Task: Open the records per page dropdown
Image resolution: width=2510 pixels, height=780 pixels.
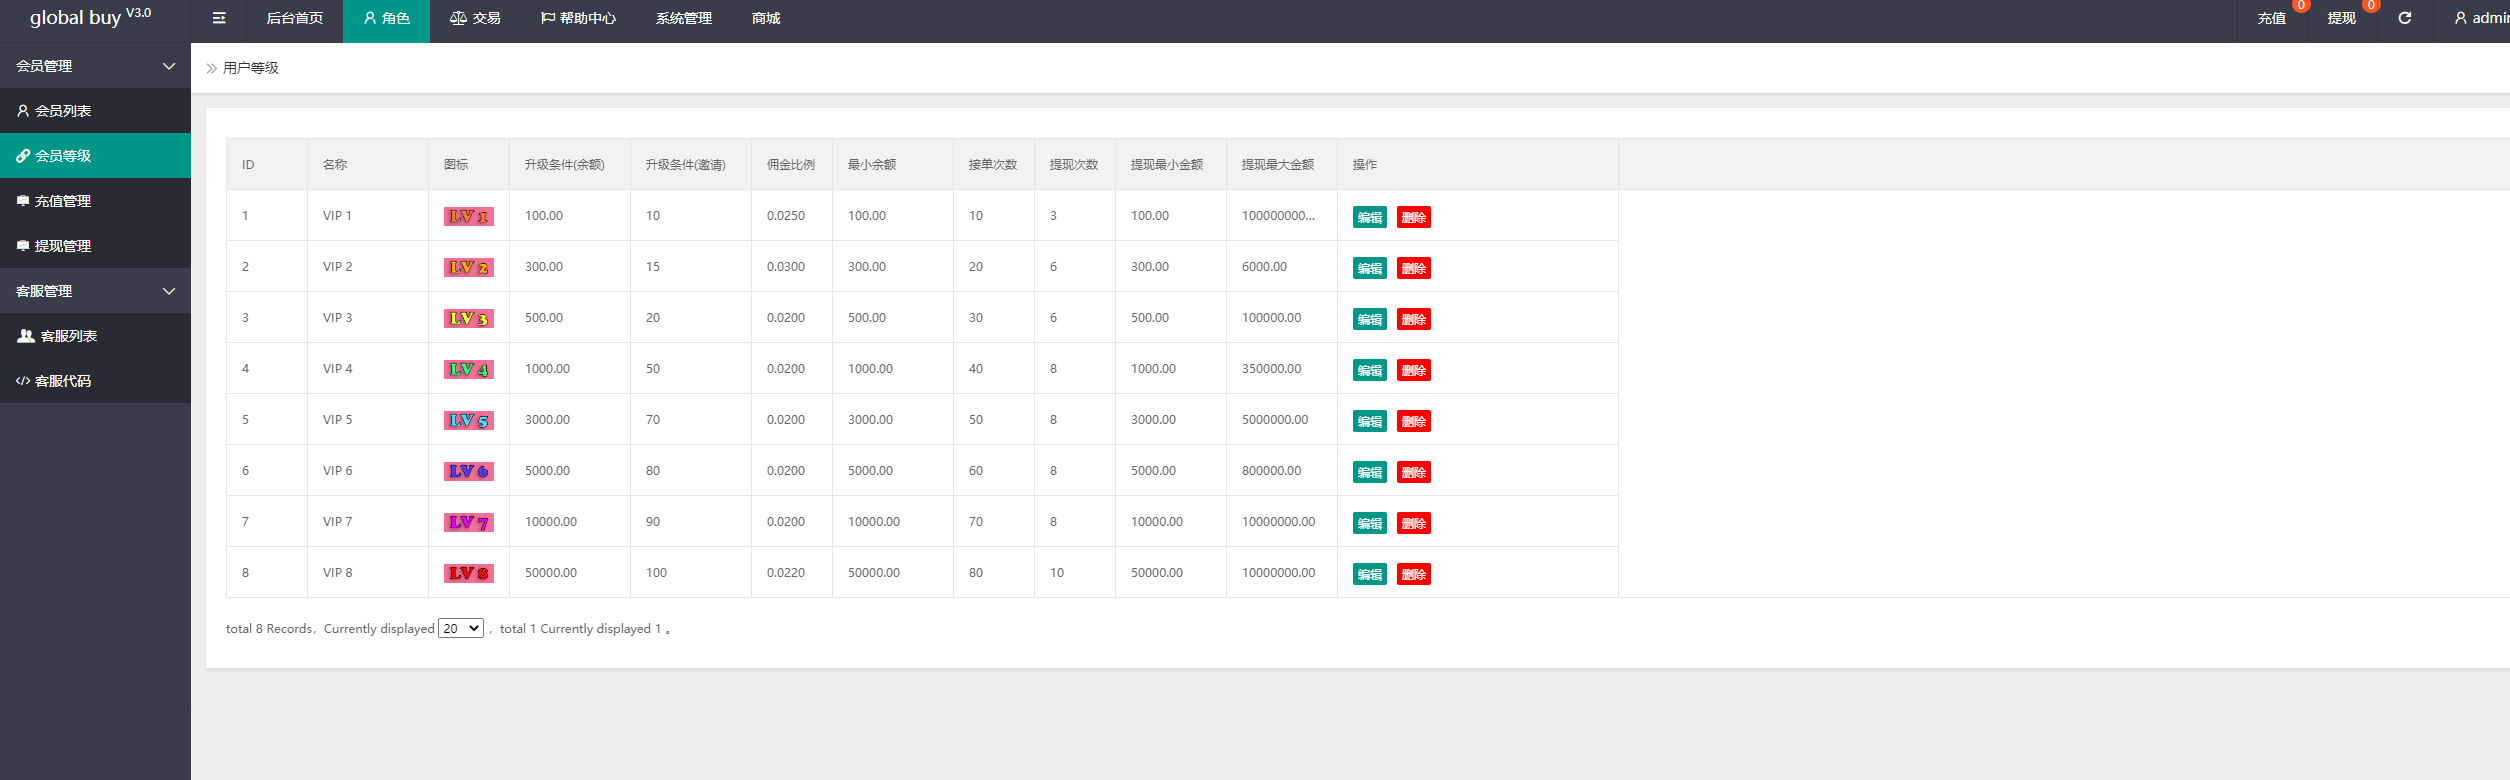Action: pos(461,628)
